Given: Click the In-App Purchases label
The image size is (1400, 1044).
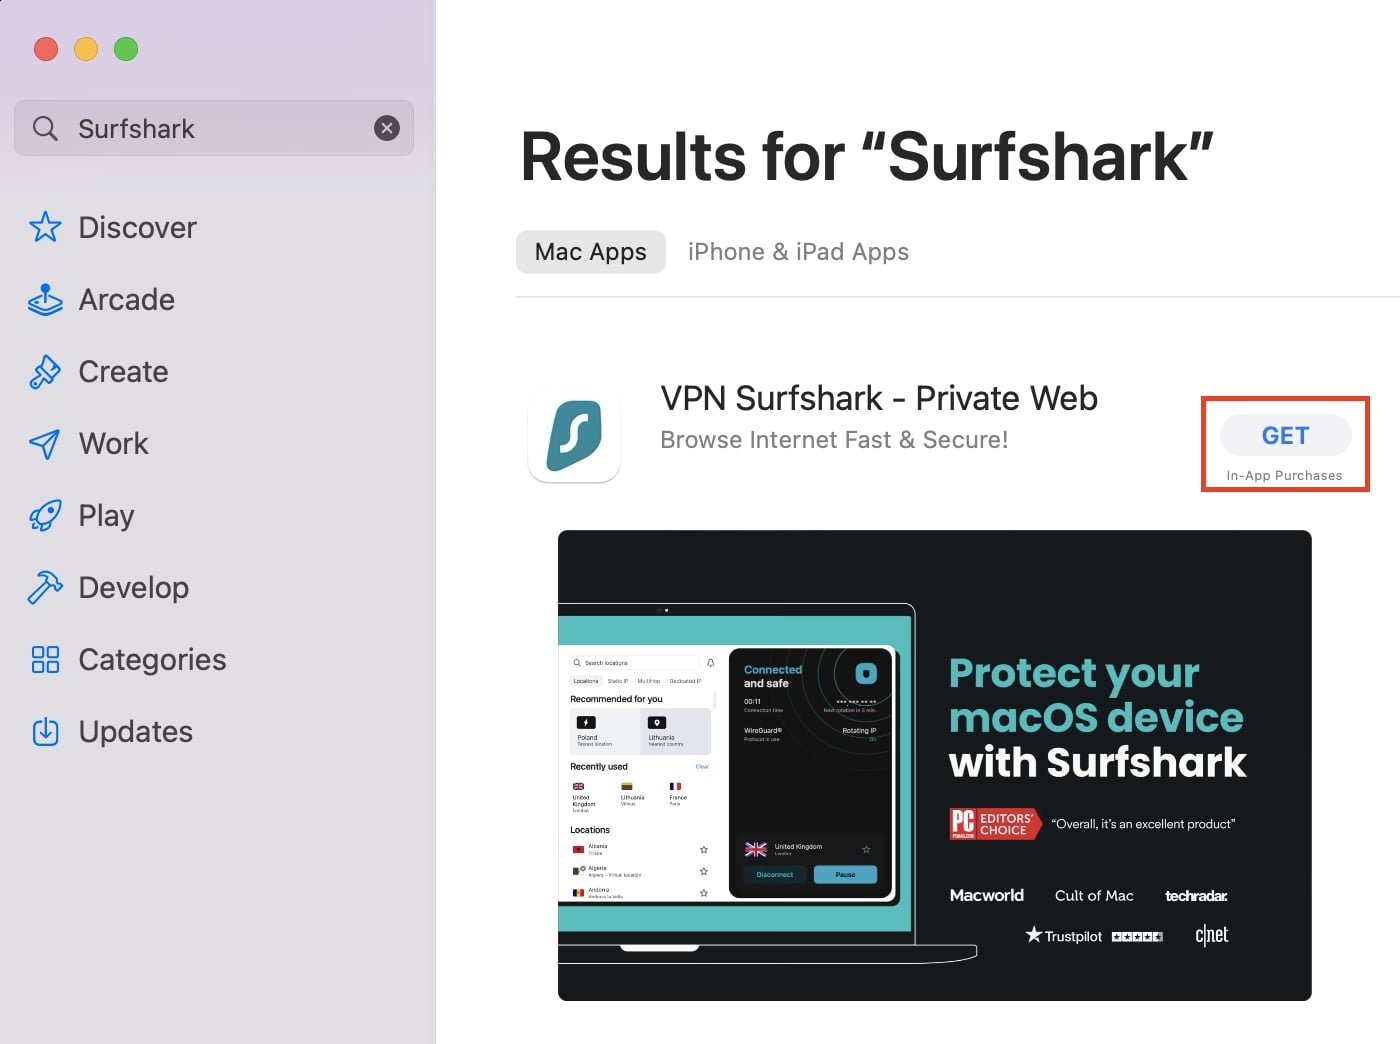Looking at the screenshot, I should tap(1284, 475).
